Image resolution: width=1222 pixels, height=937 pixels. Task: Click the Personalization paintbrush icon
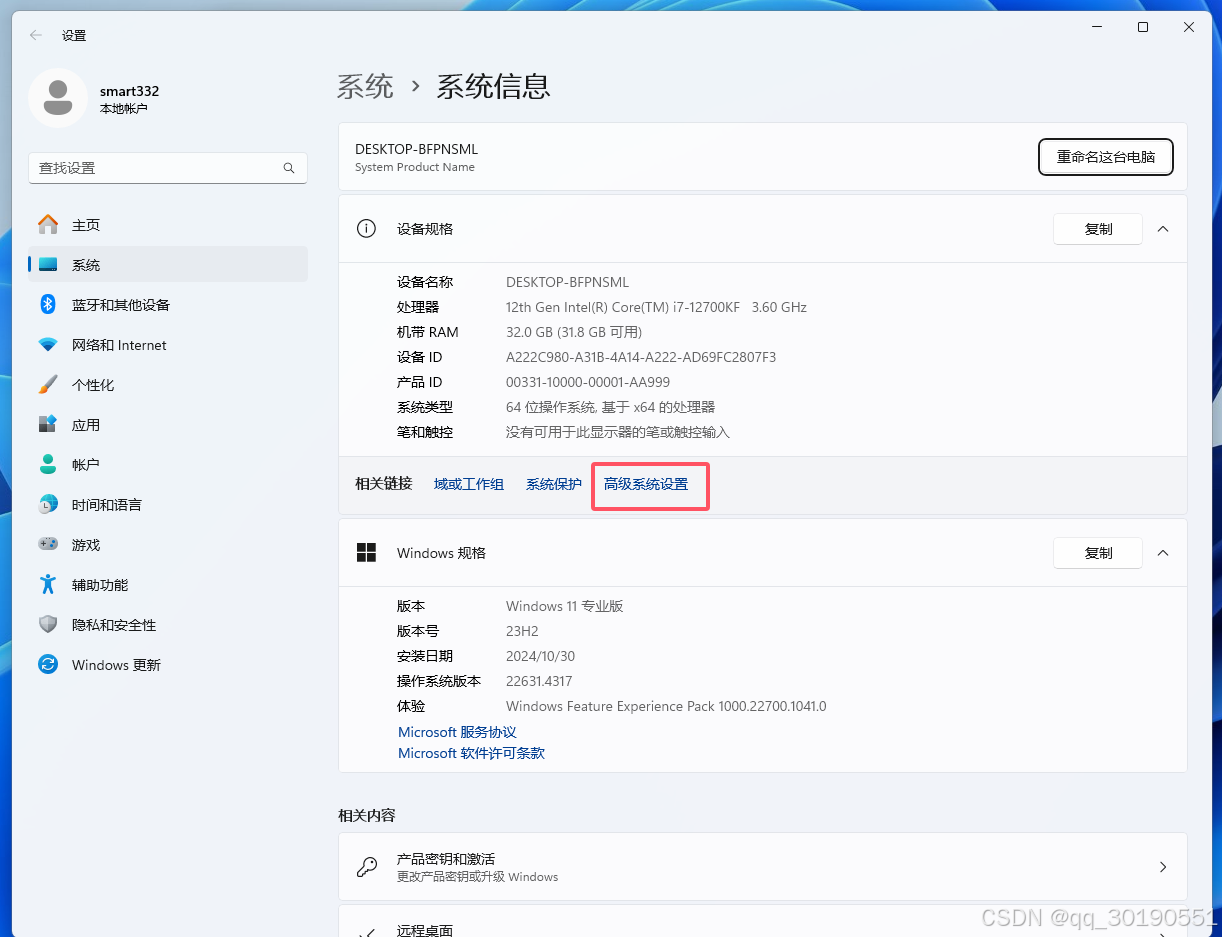pos(48,385)
